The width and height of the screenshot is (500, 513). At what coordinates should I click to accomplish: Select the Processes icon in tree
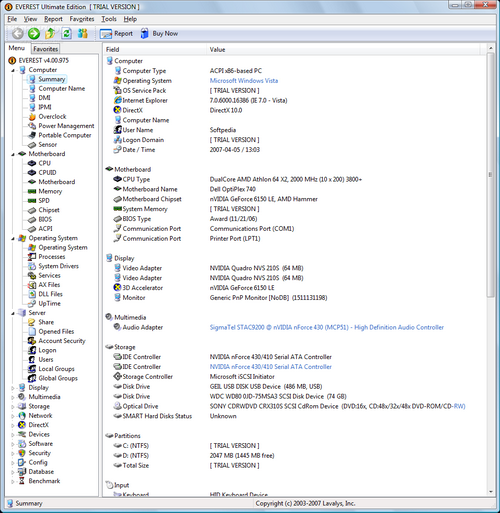point(32,257)
